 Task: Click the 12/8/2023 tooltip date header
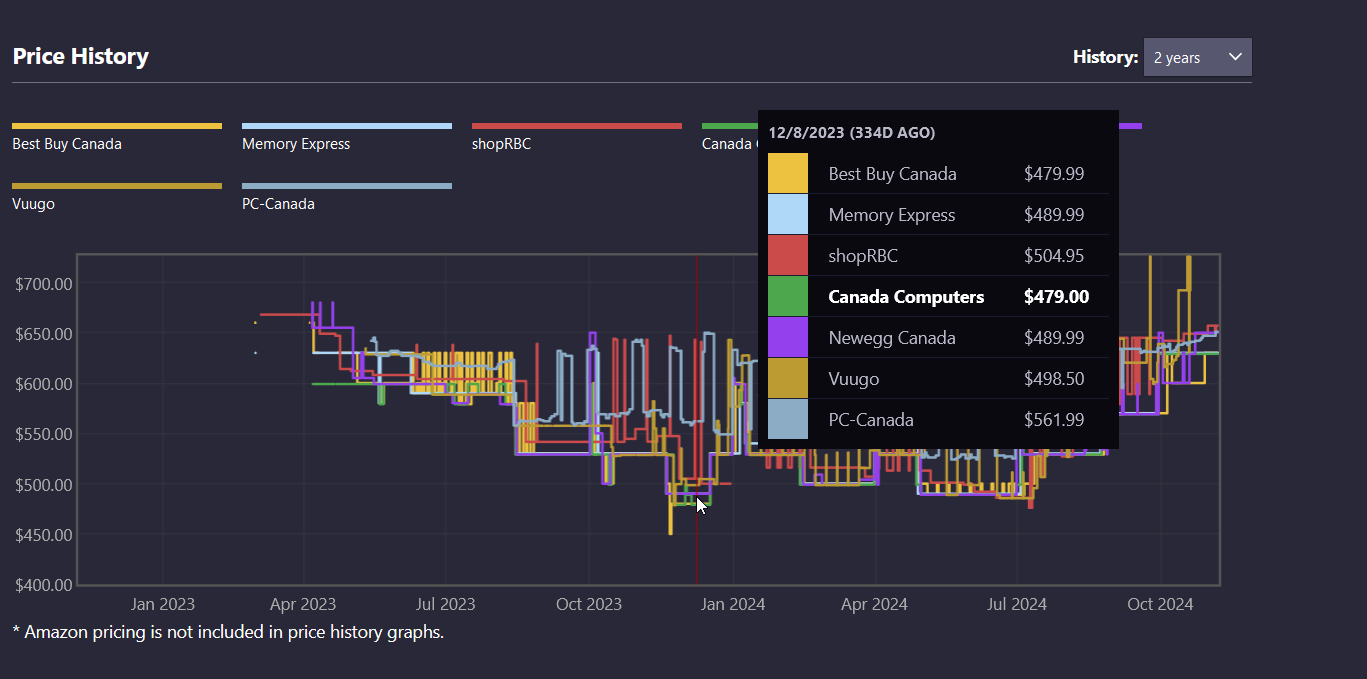tap(852, 132)
